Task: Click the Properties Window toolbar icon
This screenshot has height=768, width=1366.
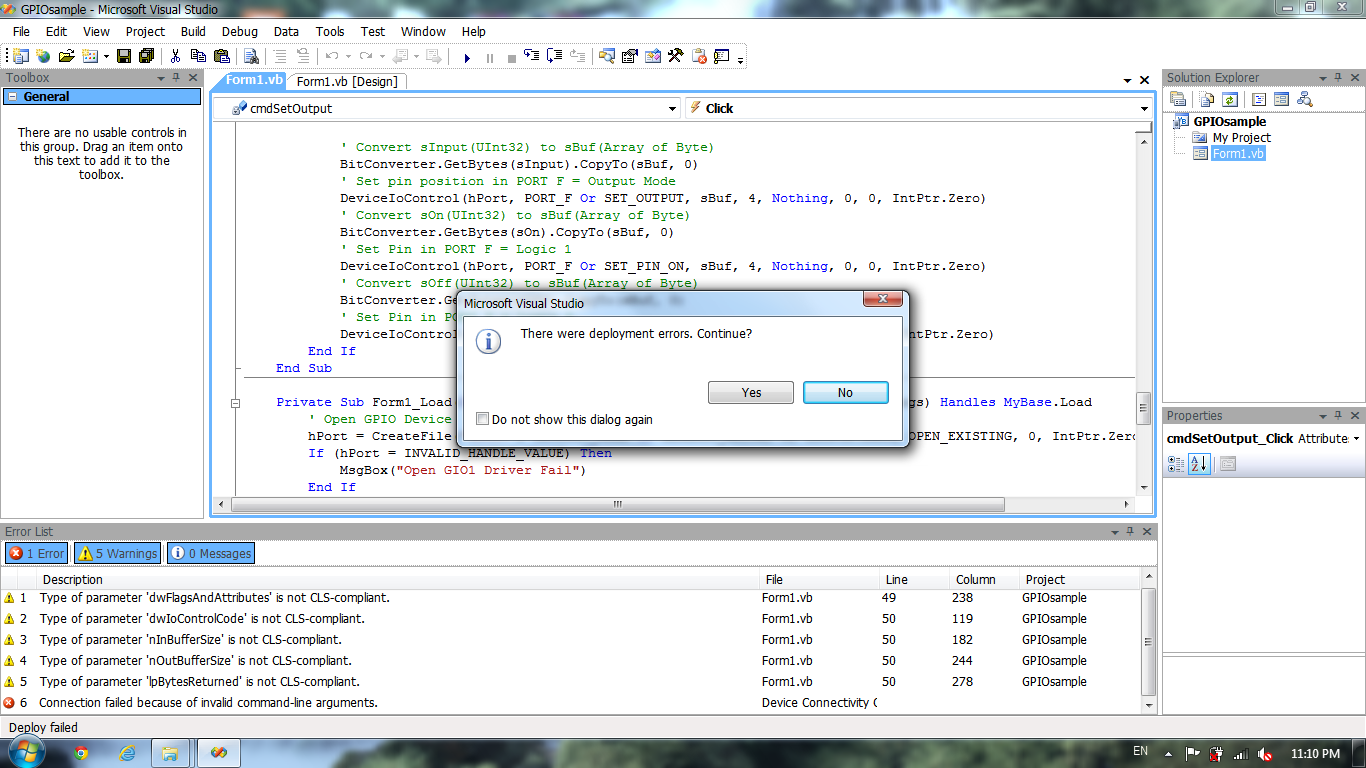Action: click(630, 56)
